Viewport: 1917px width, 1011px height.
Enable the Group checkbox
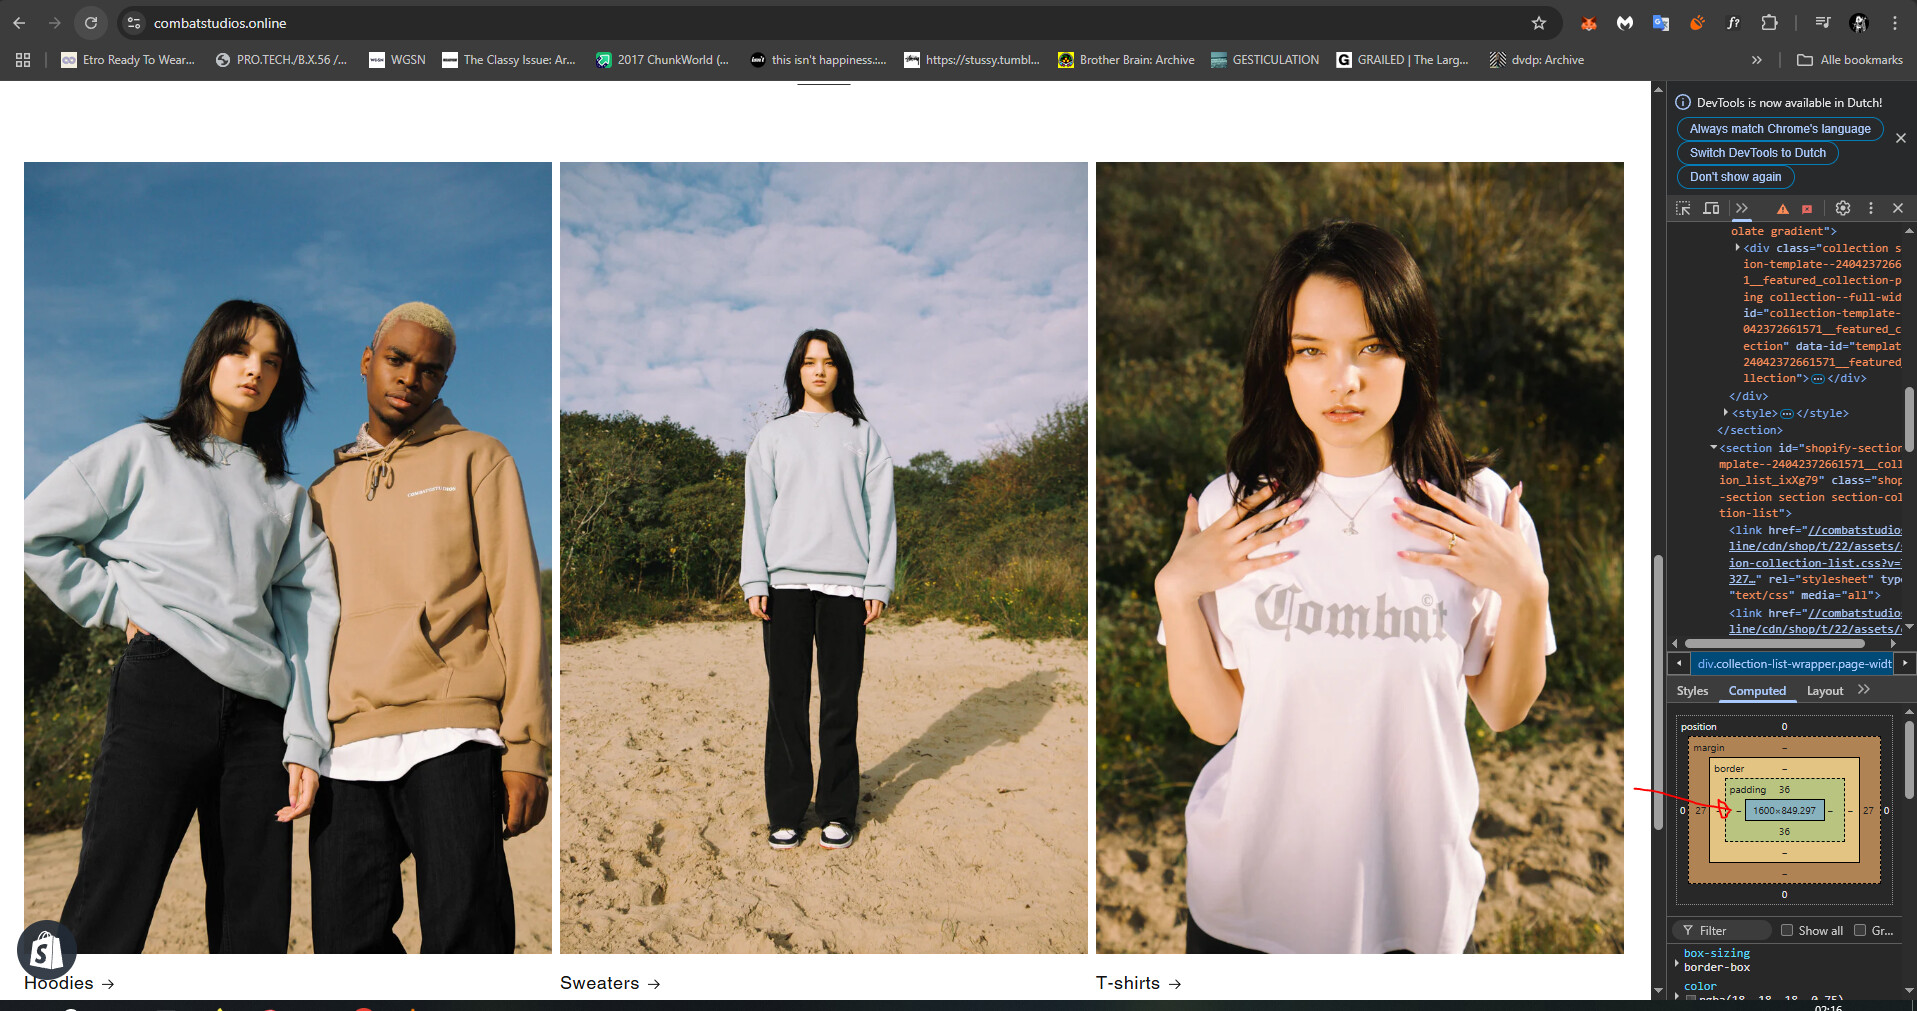click(1860, 931)
